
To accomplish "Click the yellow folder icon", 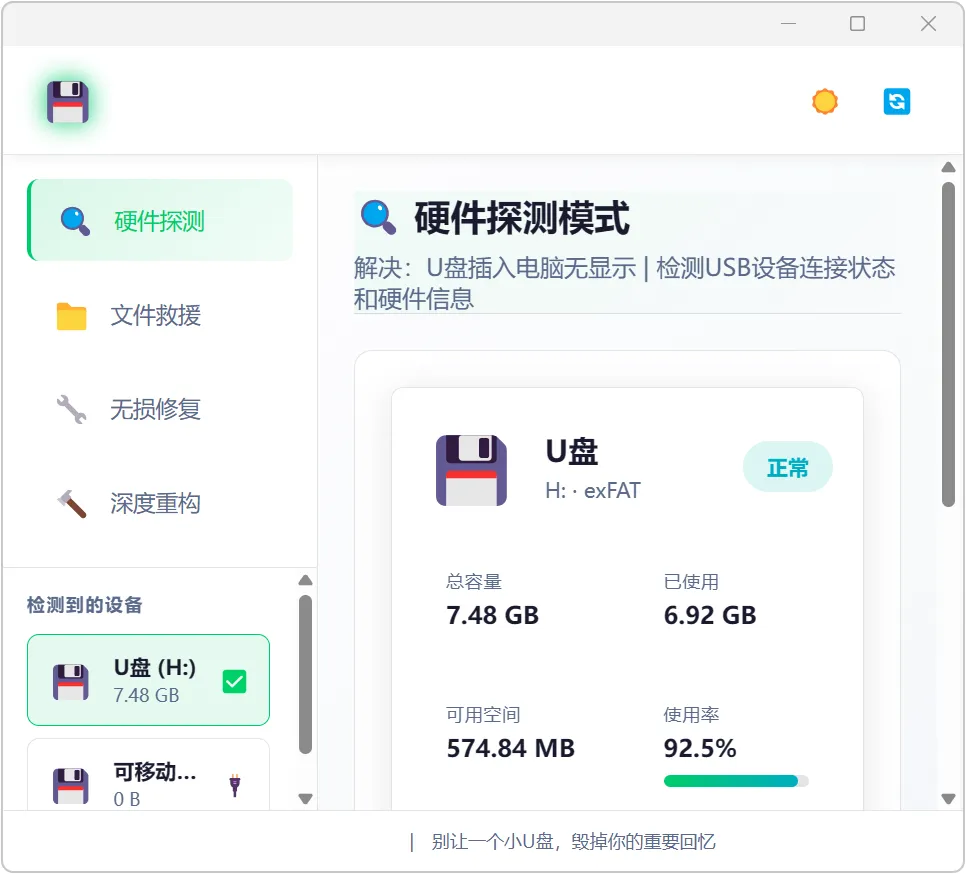I will [x=71, y=316].
